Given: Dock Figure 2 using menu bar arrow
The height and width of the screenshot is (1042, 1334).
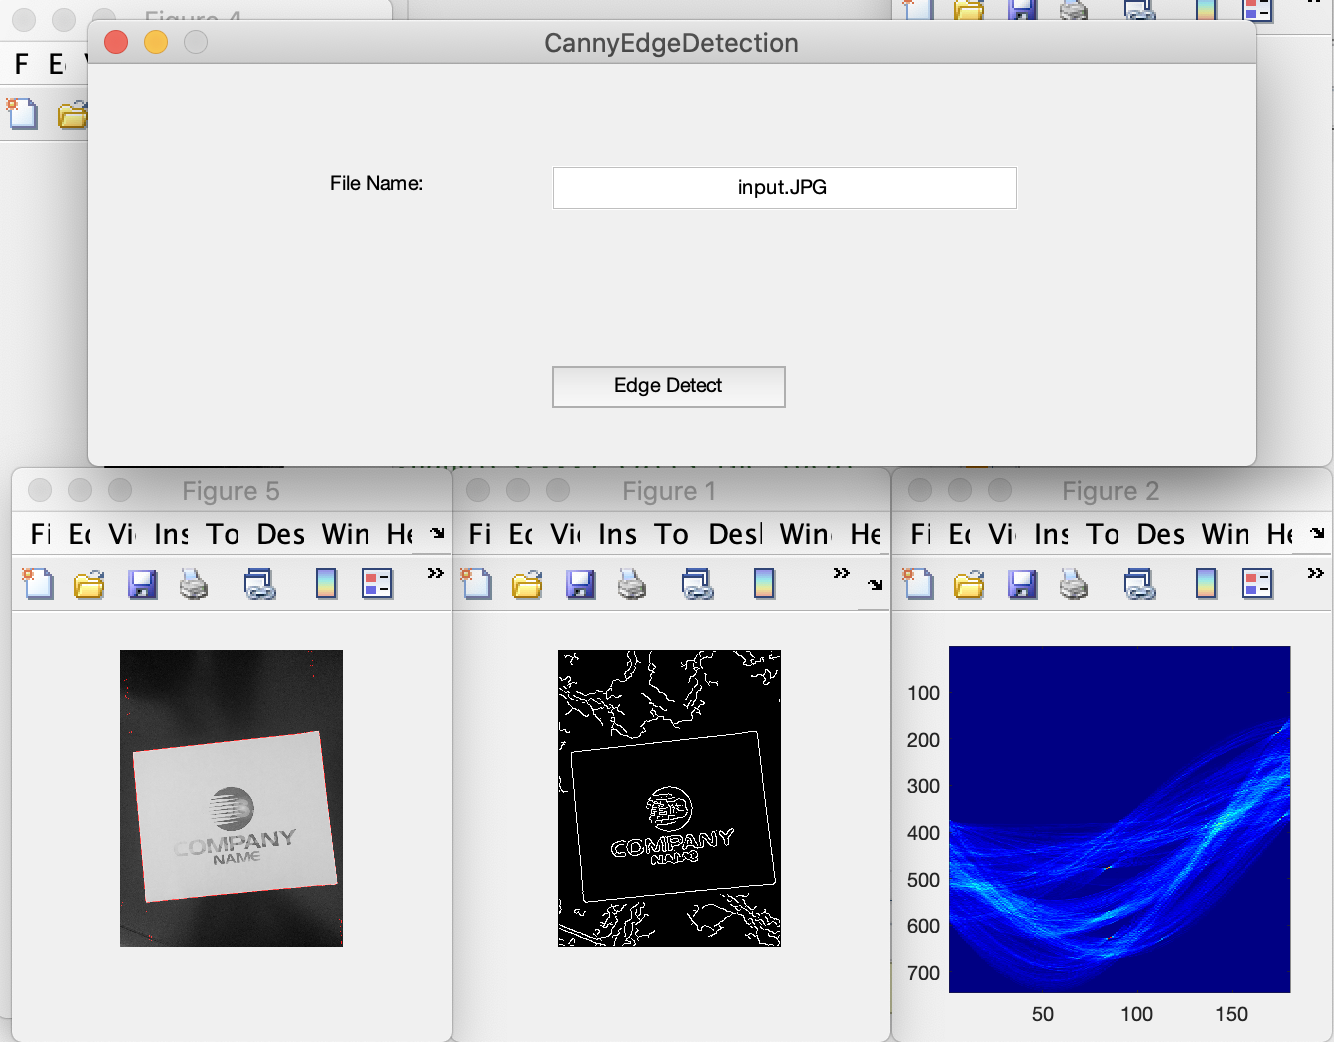Looking at the screenshot, I should click(x=1318, y=534).
